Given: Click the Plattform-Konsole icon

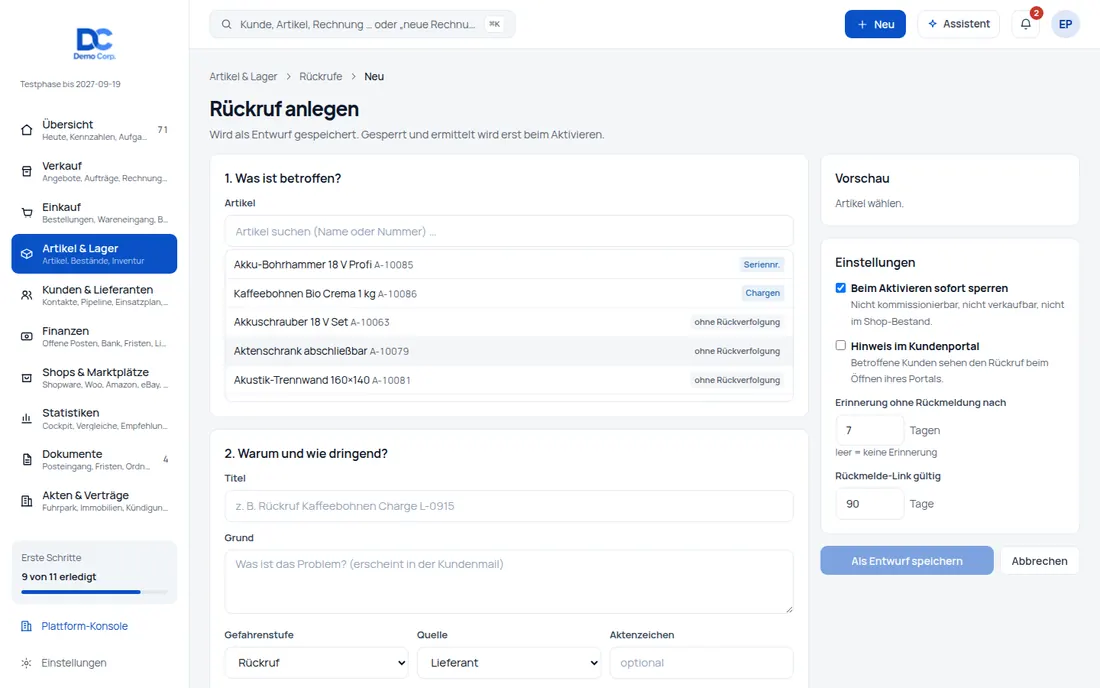Looking at the screenshot, I should point(26,626).
